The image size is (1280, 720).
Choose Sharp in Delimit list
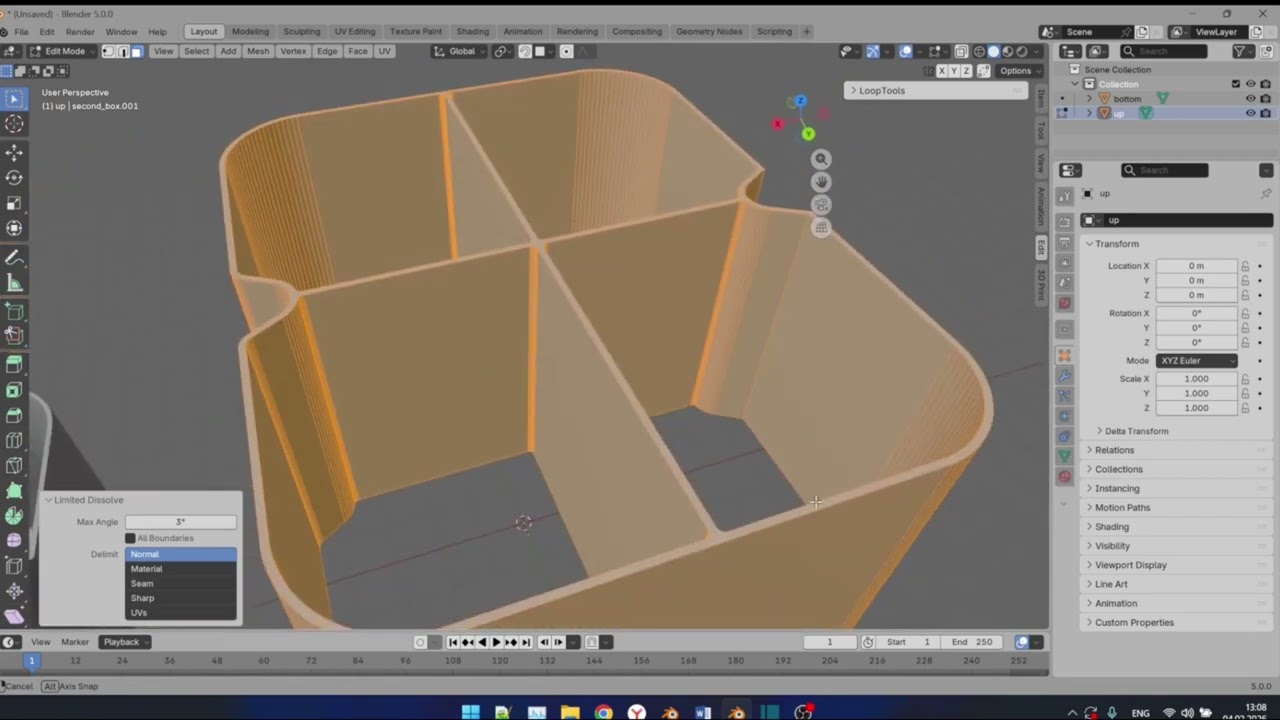pyautogui.click(x=181, y=598)
